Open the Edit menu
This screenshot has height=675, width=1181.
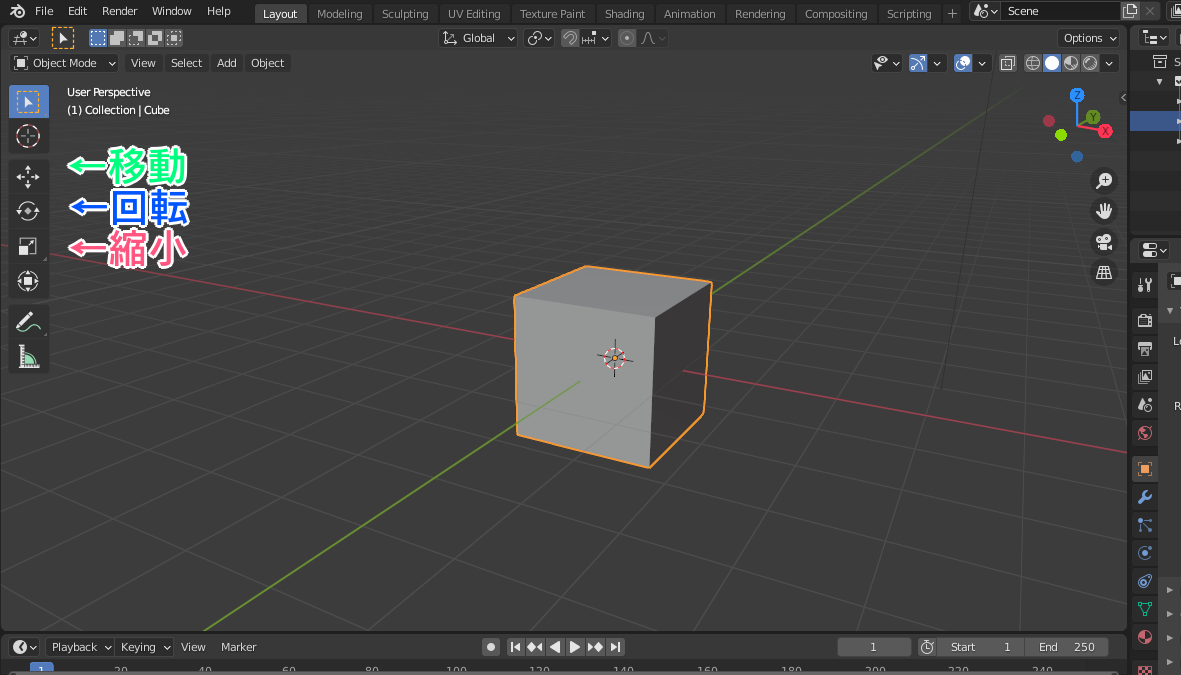pos(78,11)
